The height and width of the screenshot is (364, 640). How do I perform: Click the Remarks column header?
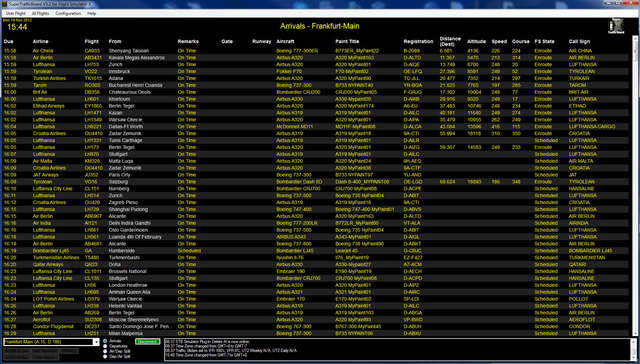point(188,42)
